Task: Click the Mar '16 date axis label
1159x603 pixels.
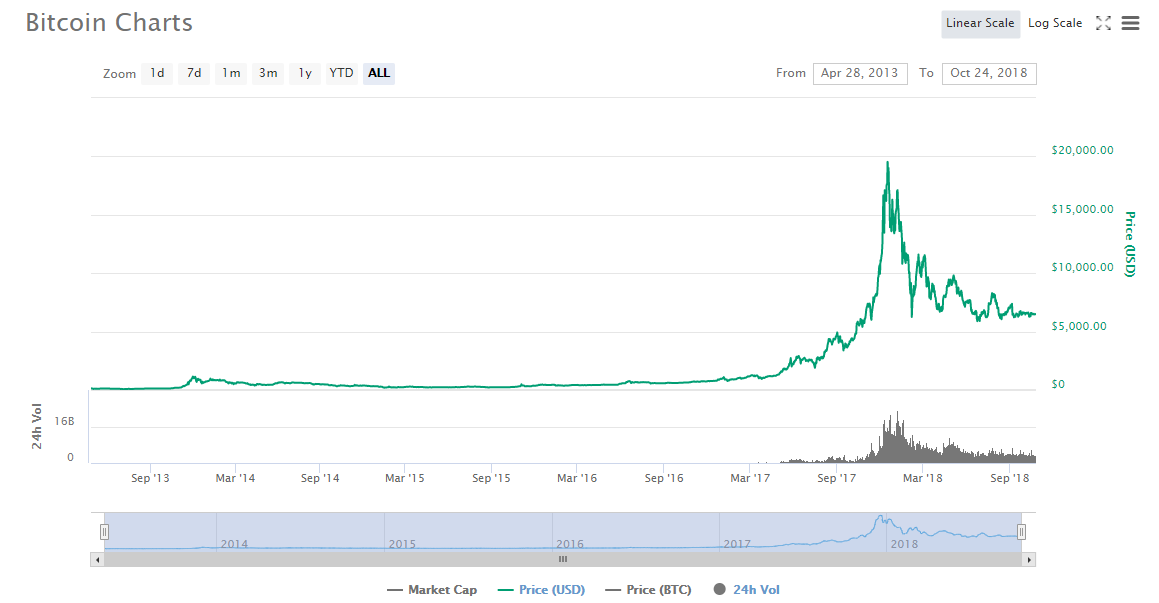Action: point(577,478)
